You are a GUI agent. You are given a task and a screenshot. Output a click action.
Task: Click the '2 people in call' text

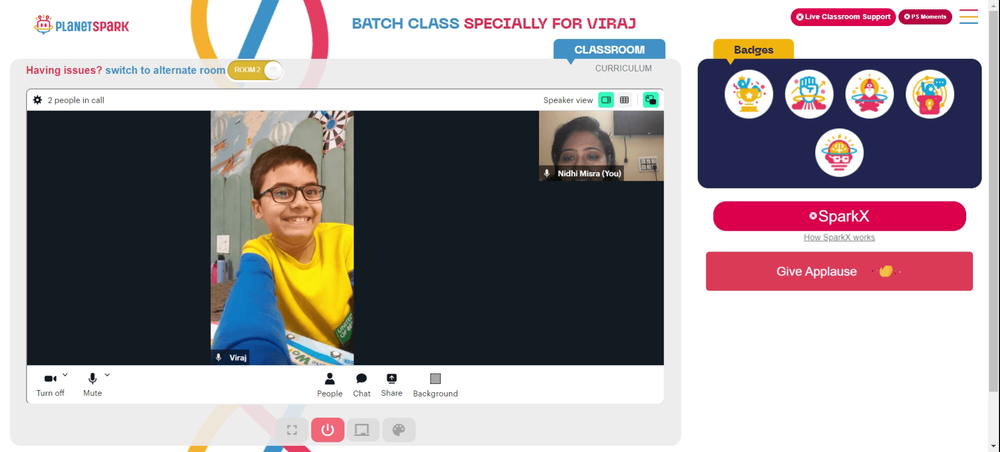click(x=76, y=100)
